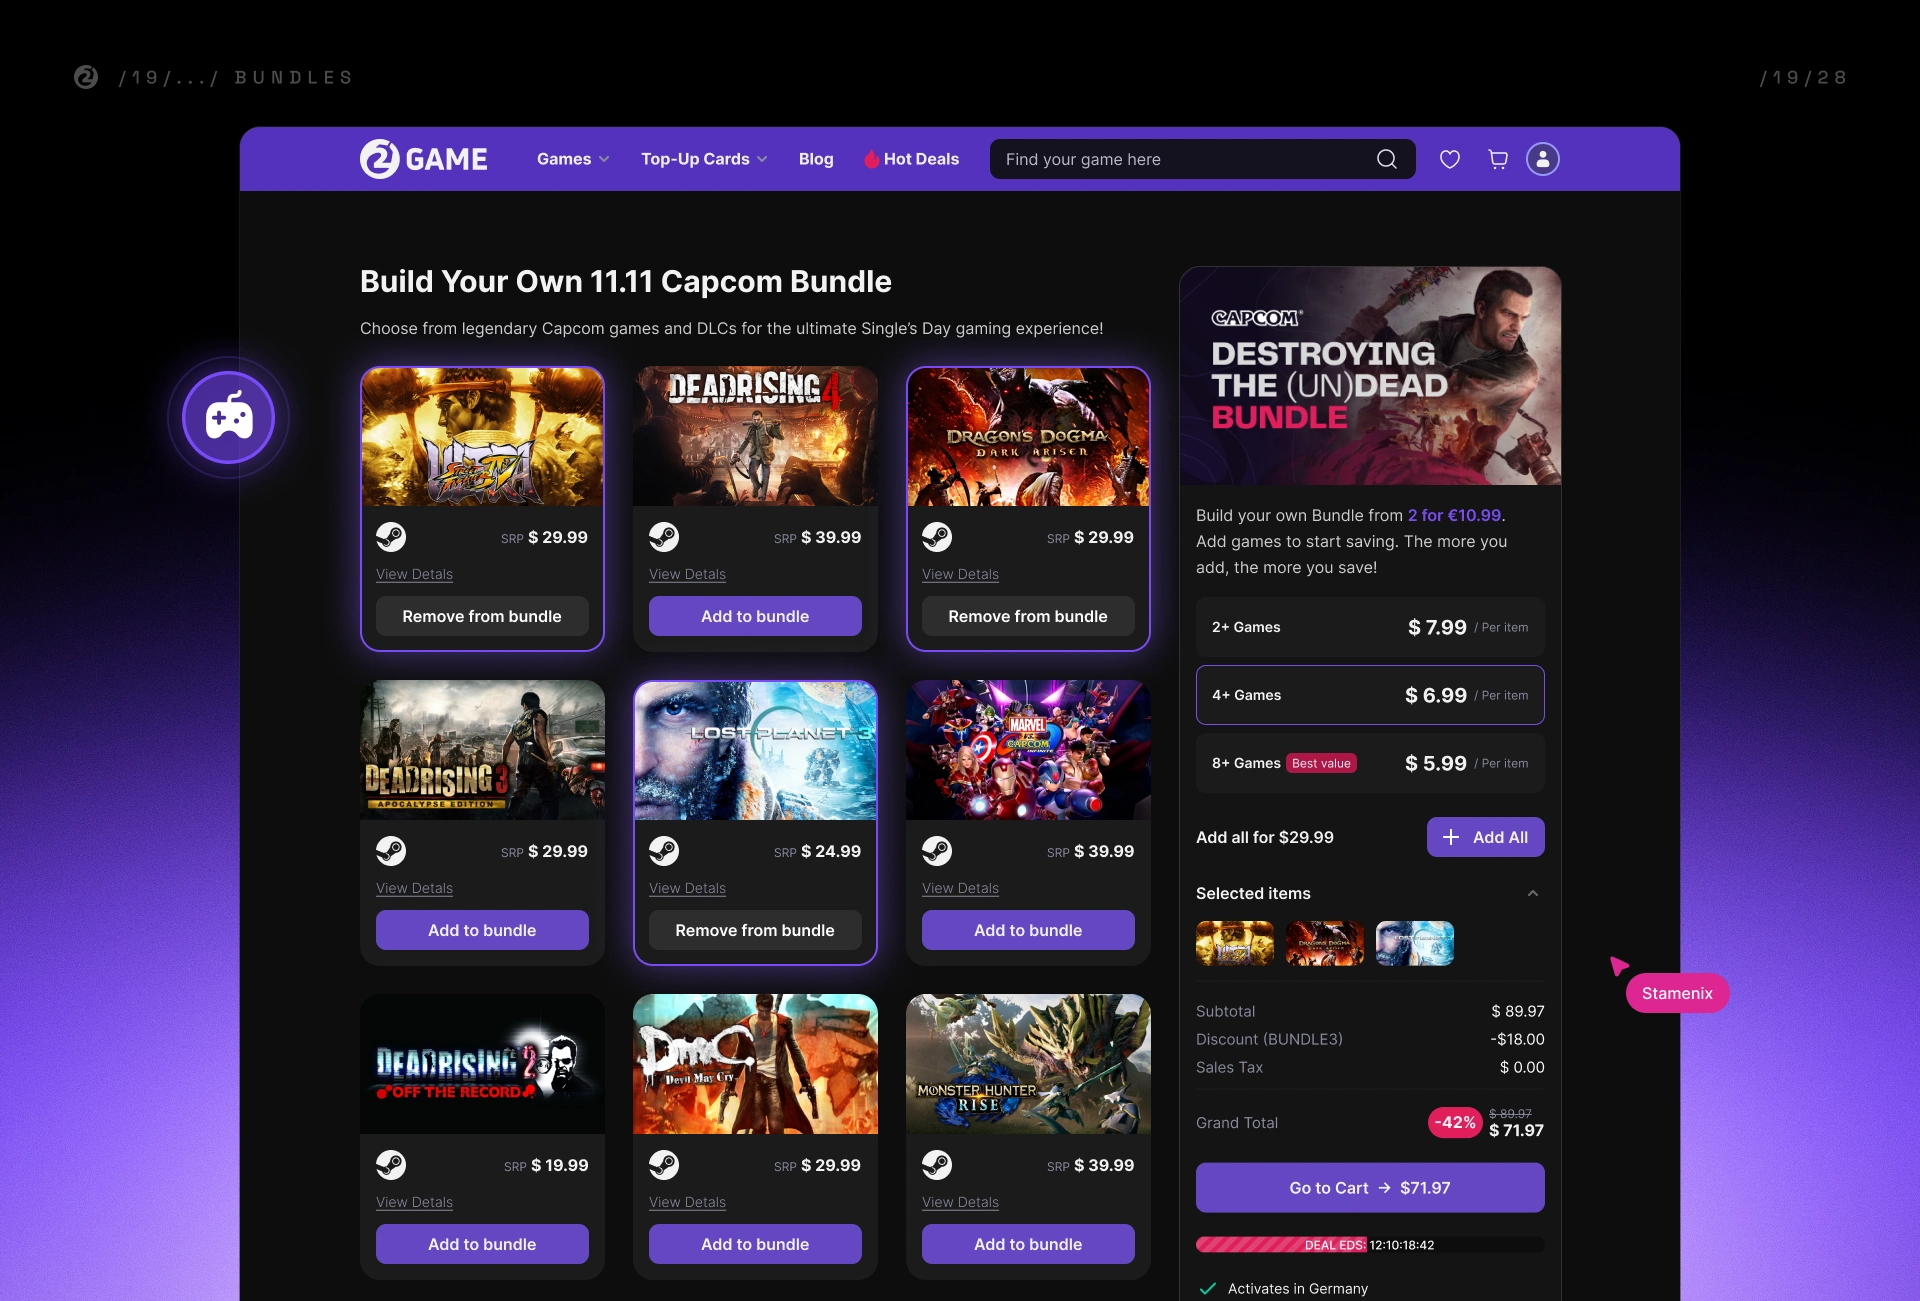Expand the Games dropdown menu

[572, 159]
